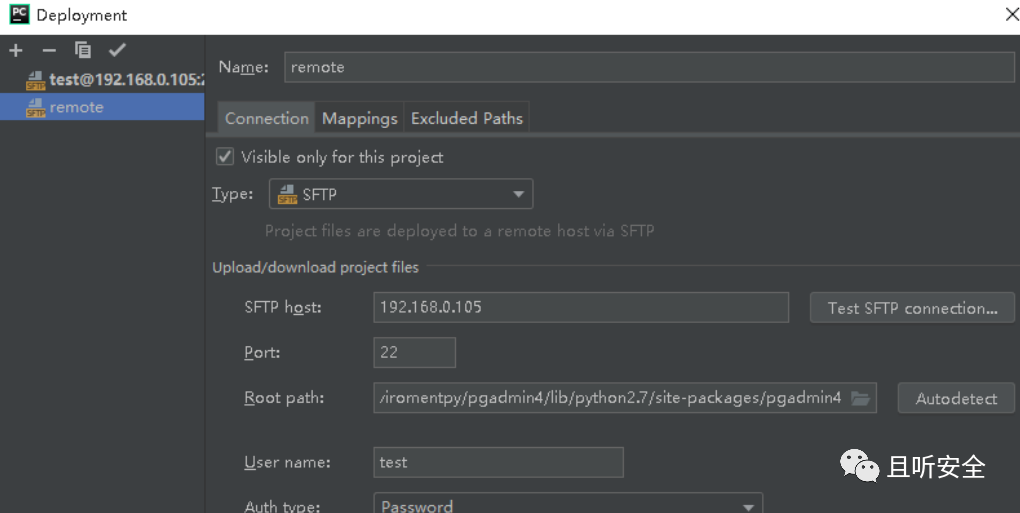Click Test SFTP connection button
The height and width of the screenshot is (513, 1020).
click(912, 308)
